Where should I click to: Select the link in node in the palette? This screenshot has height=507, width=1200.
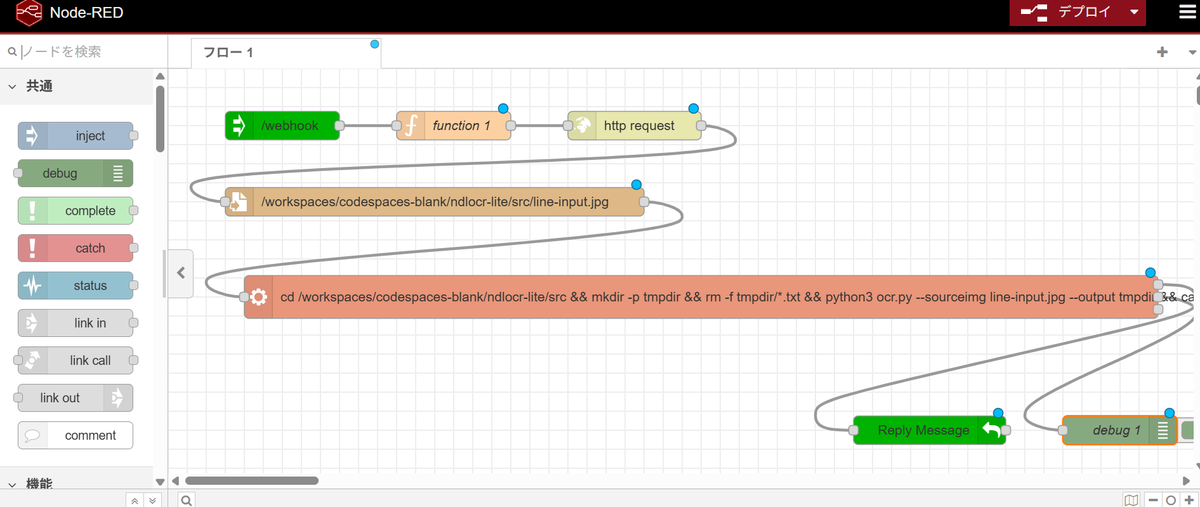76,323
